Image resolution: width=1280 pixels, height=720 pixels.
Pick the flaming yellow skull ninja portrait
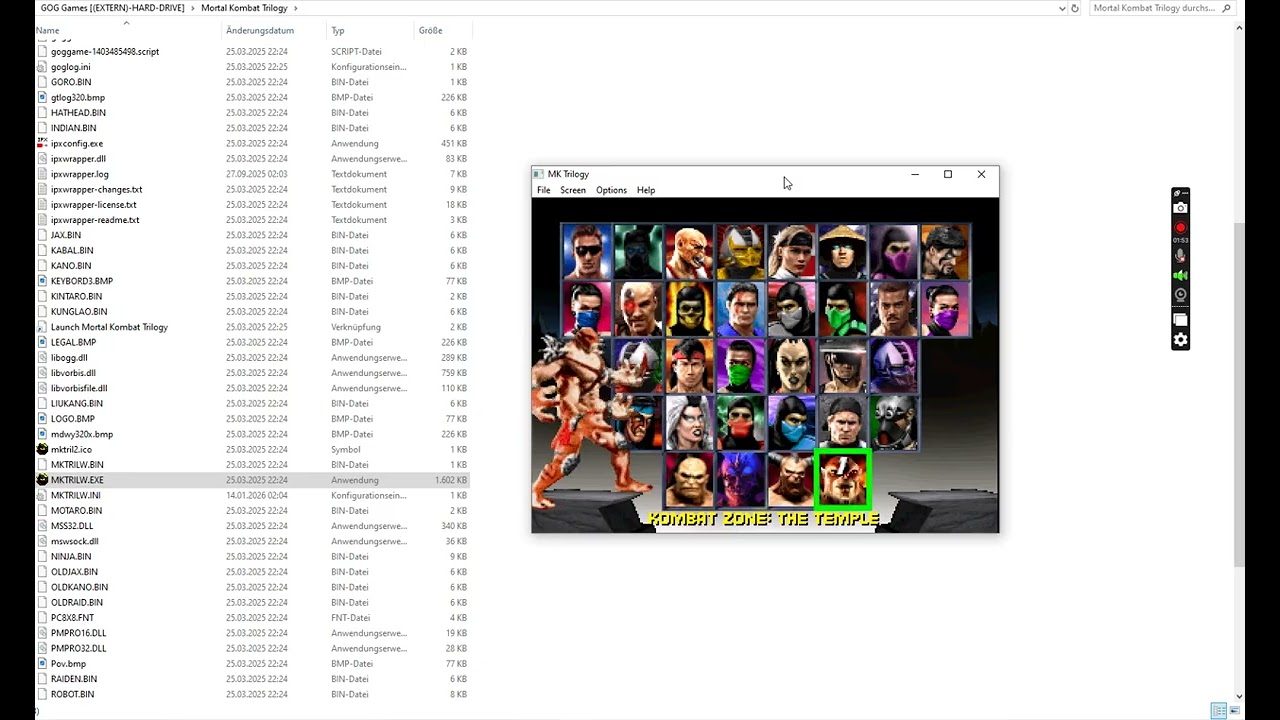pyautogui.click(x=689, y=308)
